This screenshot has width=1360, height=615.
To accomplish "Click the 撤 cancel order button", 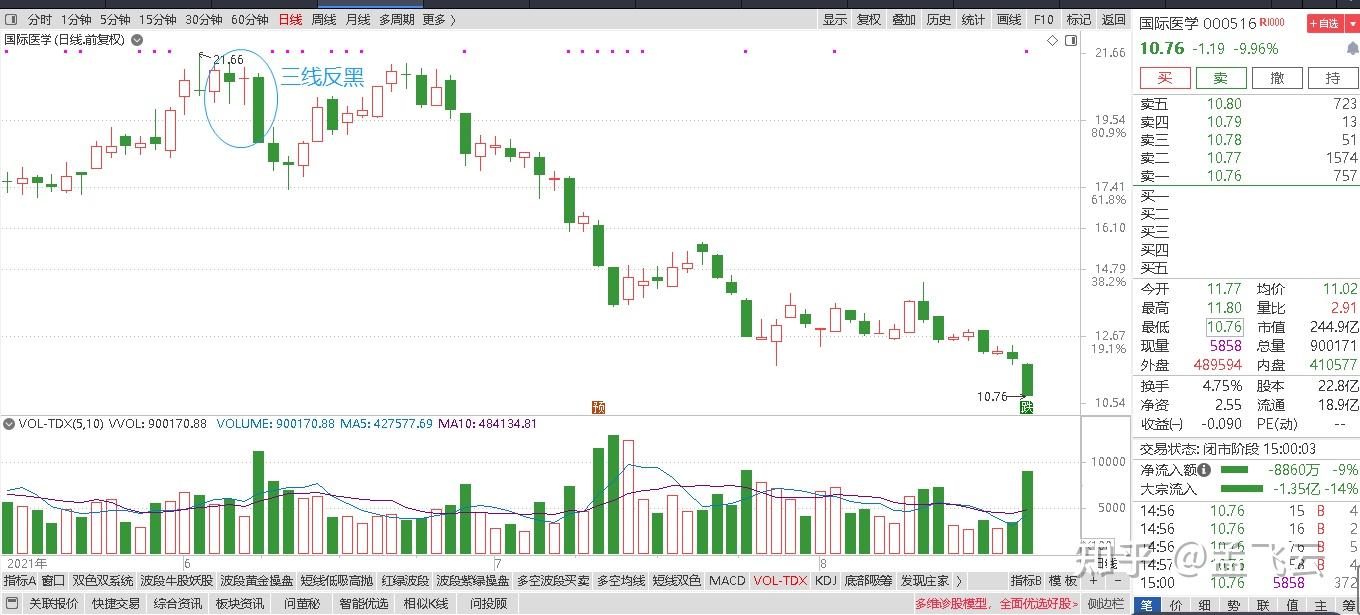I will coord(1277,78).
